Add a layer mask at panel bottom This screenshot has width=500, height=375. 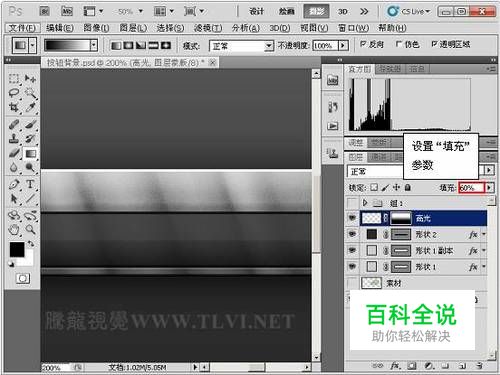412,366
